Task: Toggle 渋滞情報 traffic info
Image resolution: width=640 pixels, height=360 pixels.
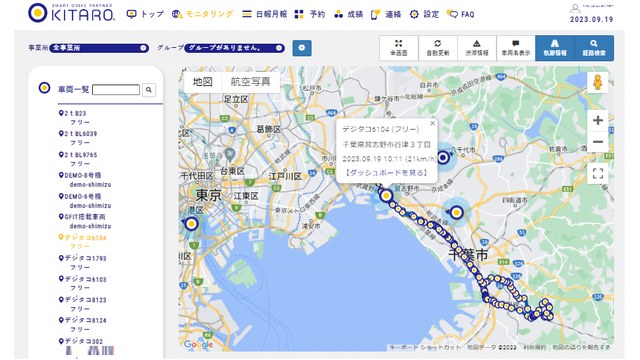Action: (477, 48)
